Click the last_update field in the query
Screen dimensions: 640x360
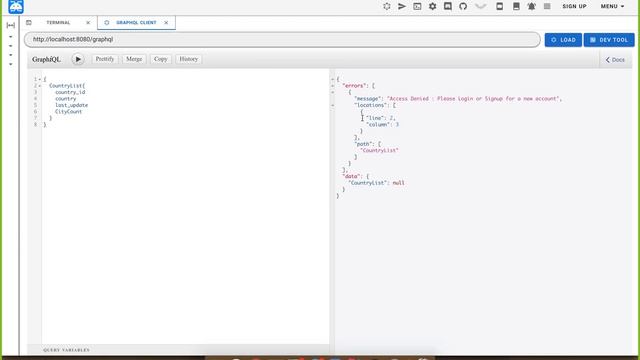point(71,105)
